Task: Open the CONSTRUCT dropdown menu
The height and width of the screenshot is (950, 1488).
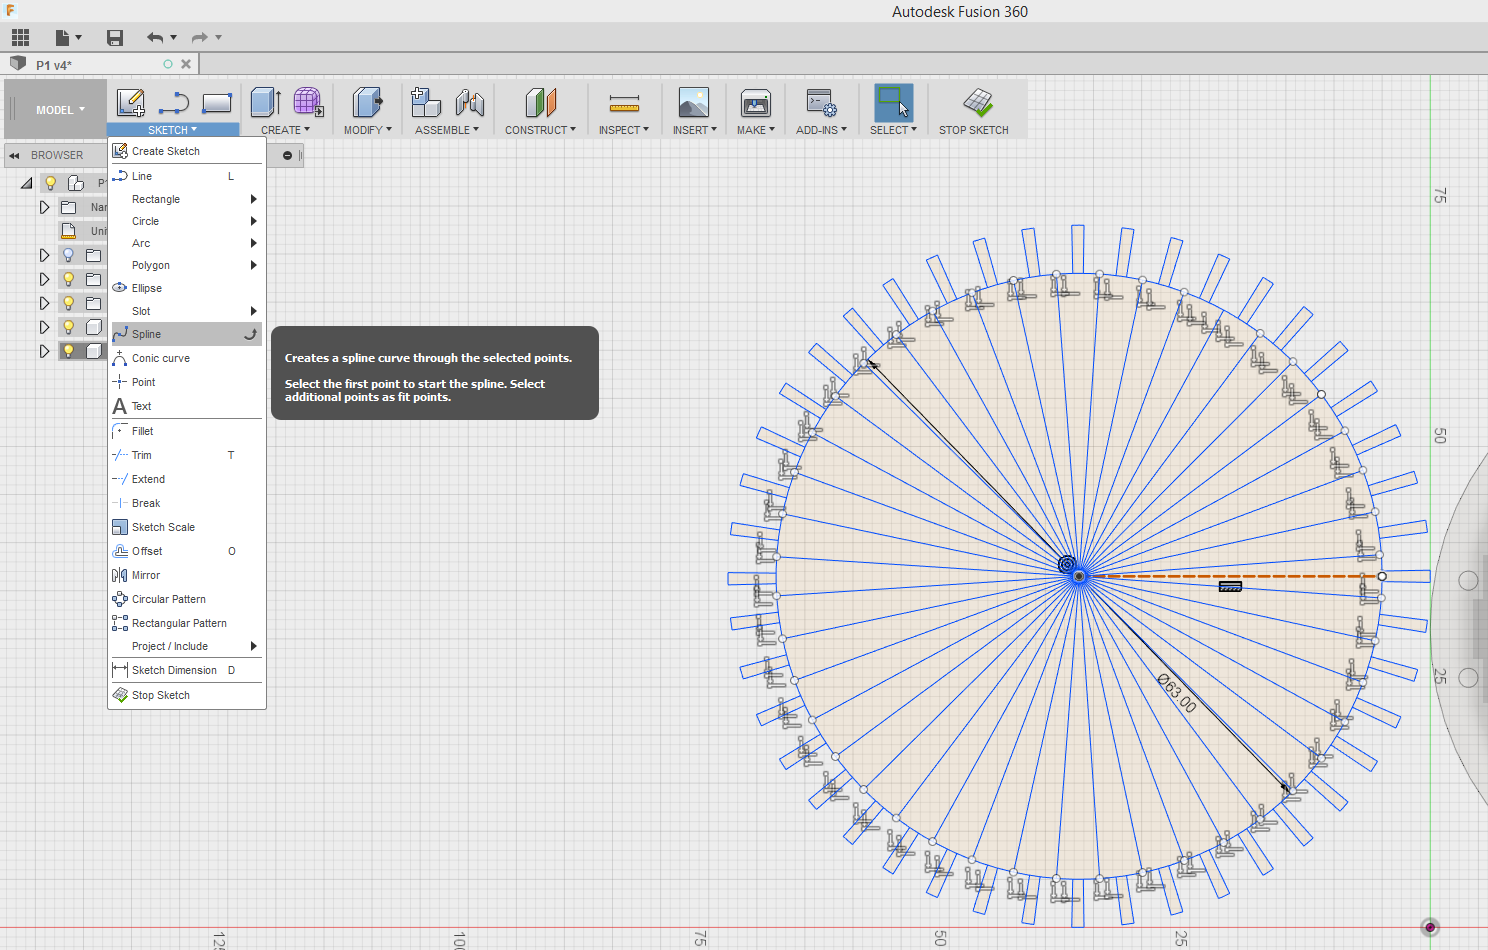Action: click(540, 130)
